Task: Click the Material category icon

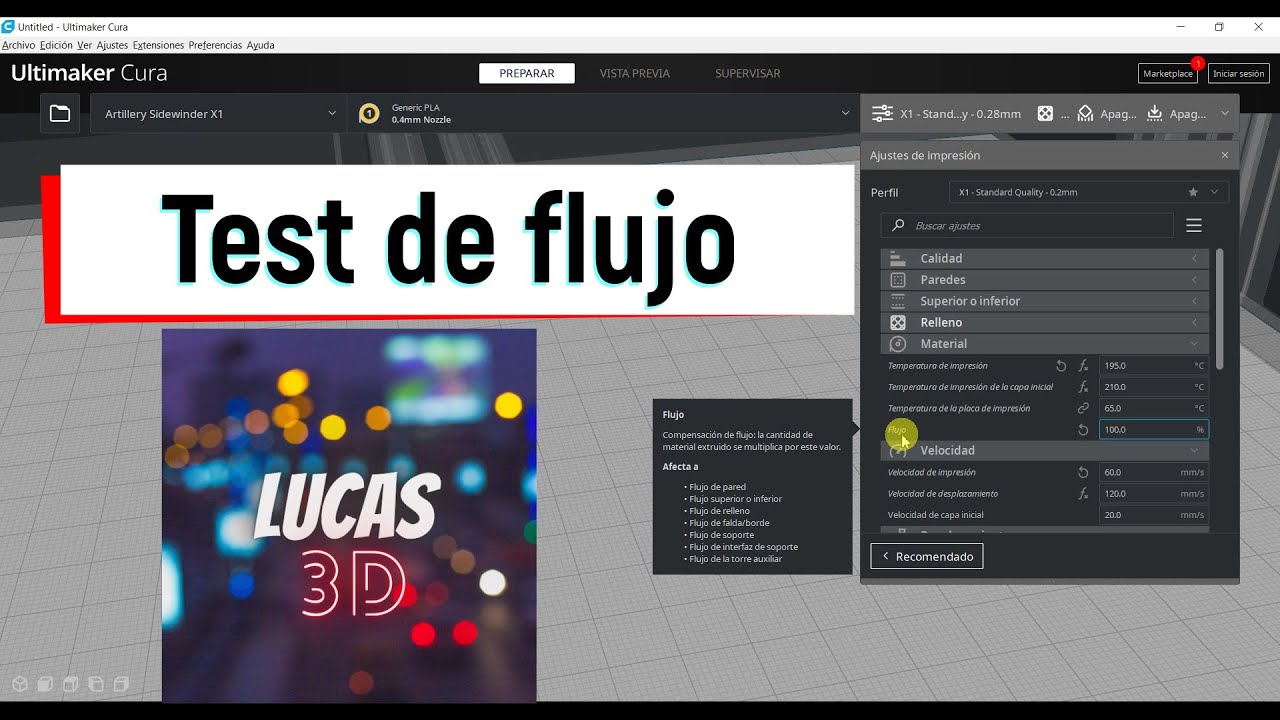Action: 898,344
